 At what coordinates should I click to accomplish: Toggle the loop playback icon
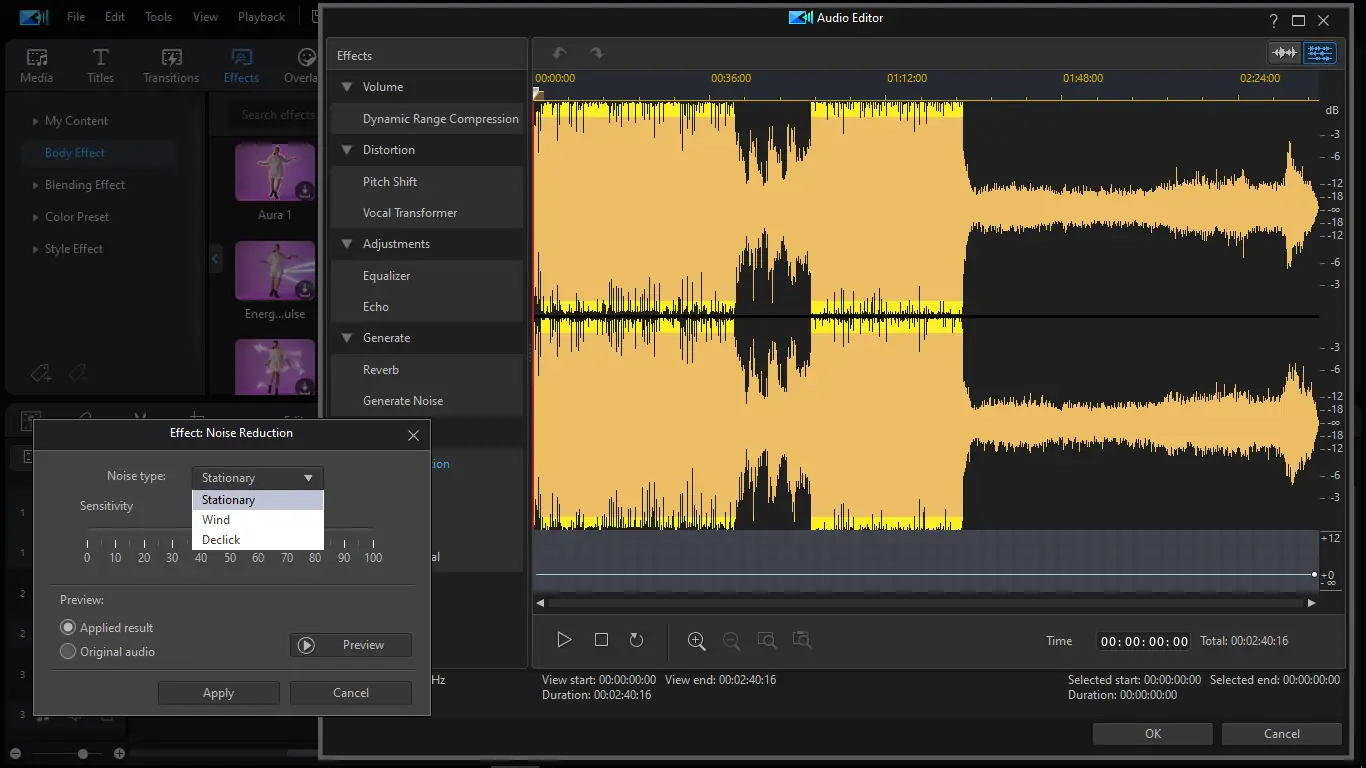(636, 640)
